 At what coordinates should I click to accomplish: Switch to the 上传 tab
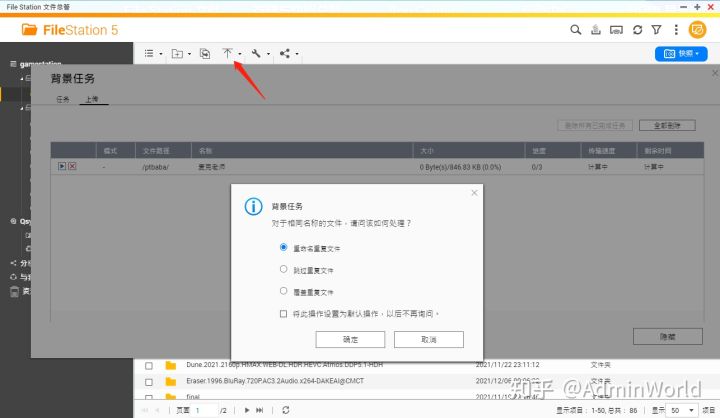(x=91, y=100)
